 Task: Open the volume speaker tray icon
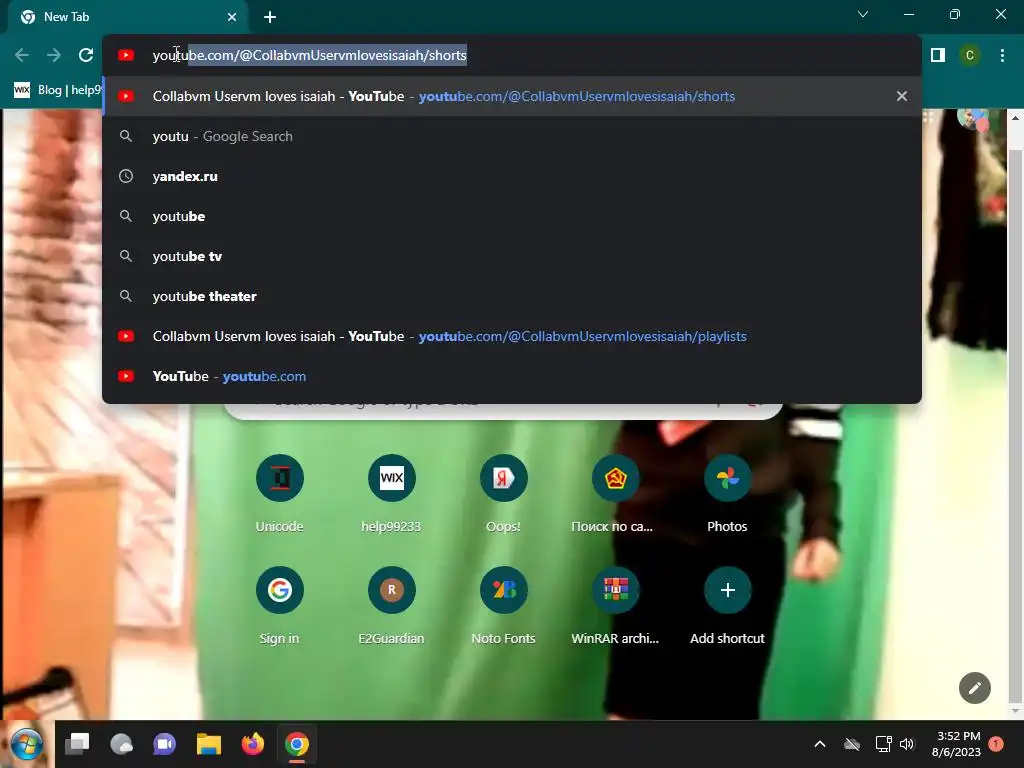[907, 744]
